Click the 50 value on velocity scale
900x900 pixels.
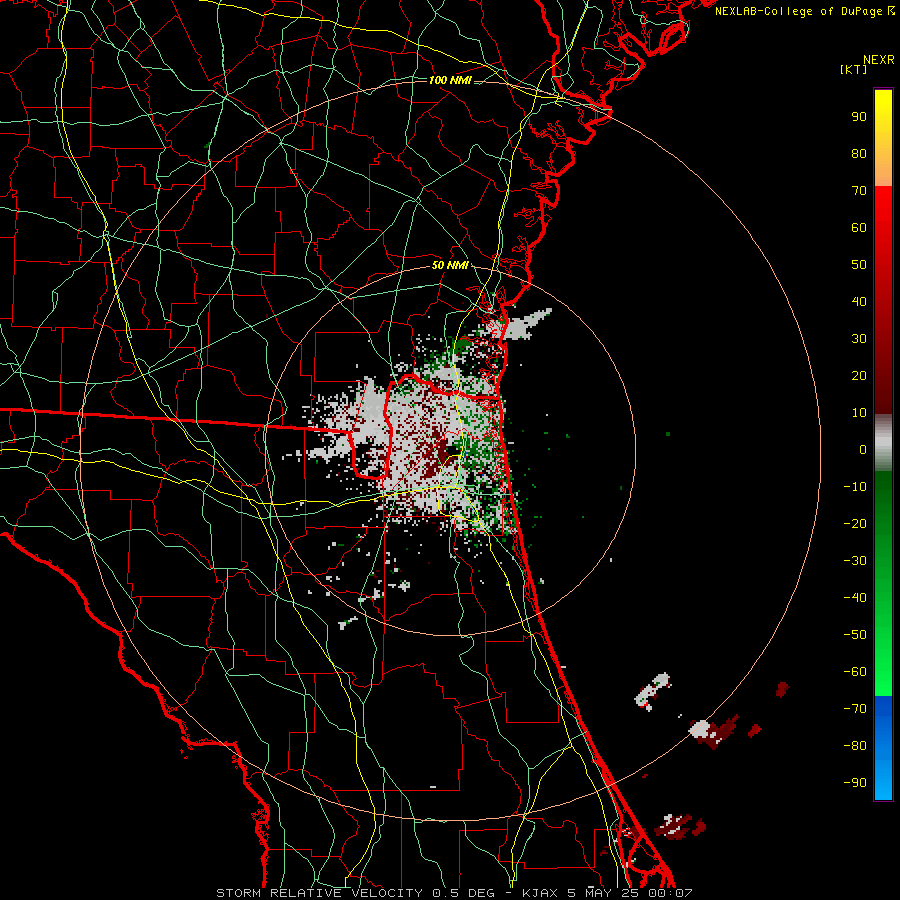click(859, 265)
